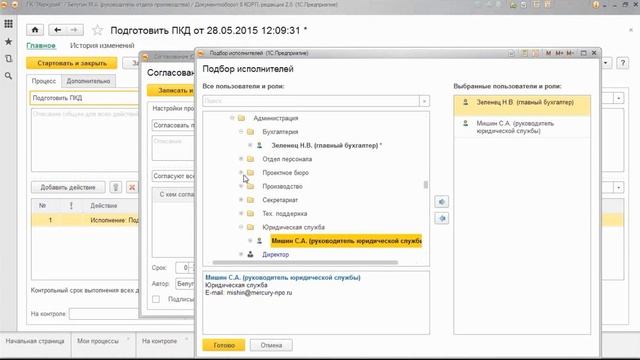Add document to favorites star
Viewport: 640px width, 360px height.
pos(98,30)
